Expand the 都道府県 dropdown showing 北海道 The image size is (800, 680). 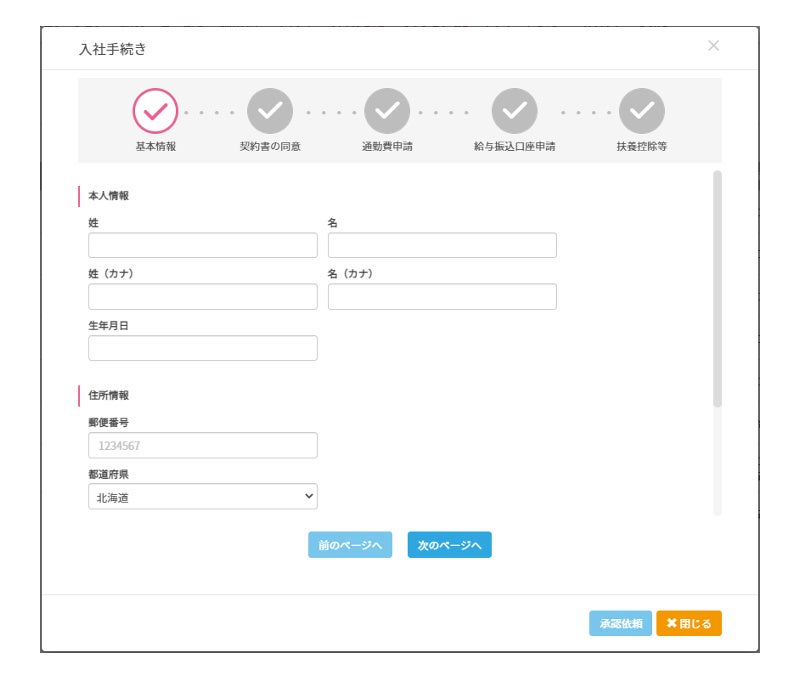(x=203, y=496)
